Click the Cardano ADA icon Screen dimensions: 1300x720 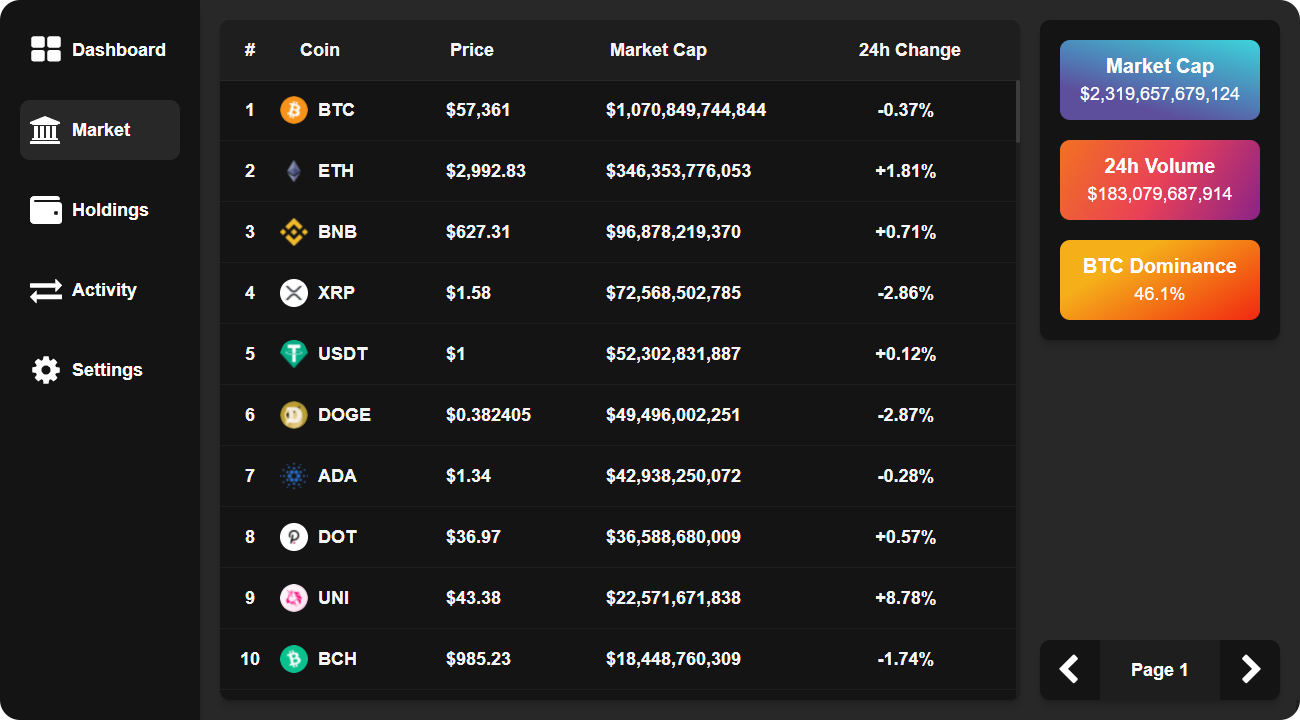(294, 476)
